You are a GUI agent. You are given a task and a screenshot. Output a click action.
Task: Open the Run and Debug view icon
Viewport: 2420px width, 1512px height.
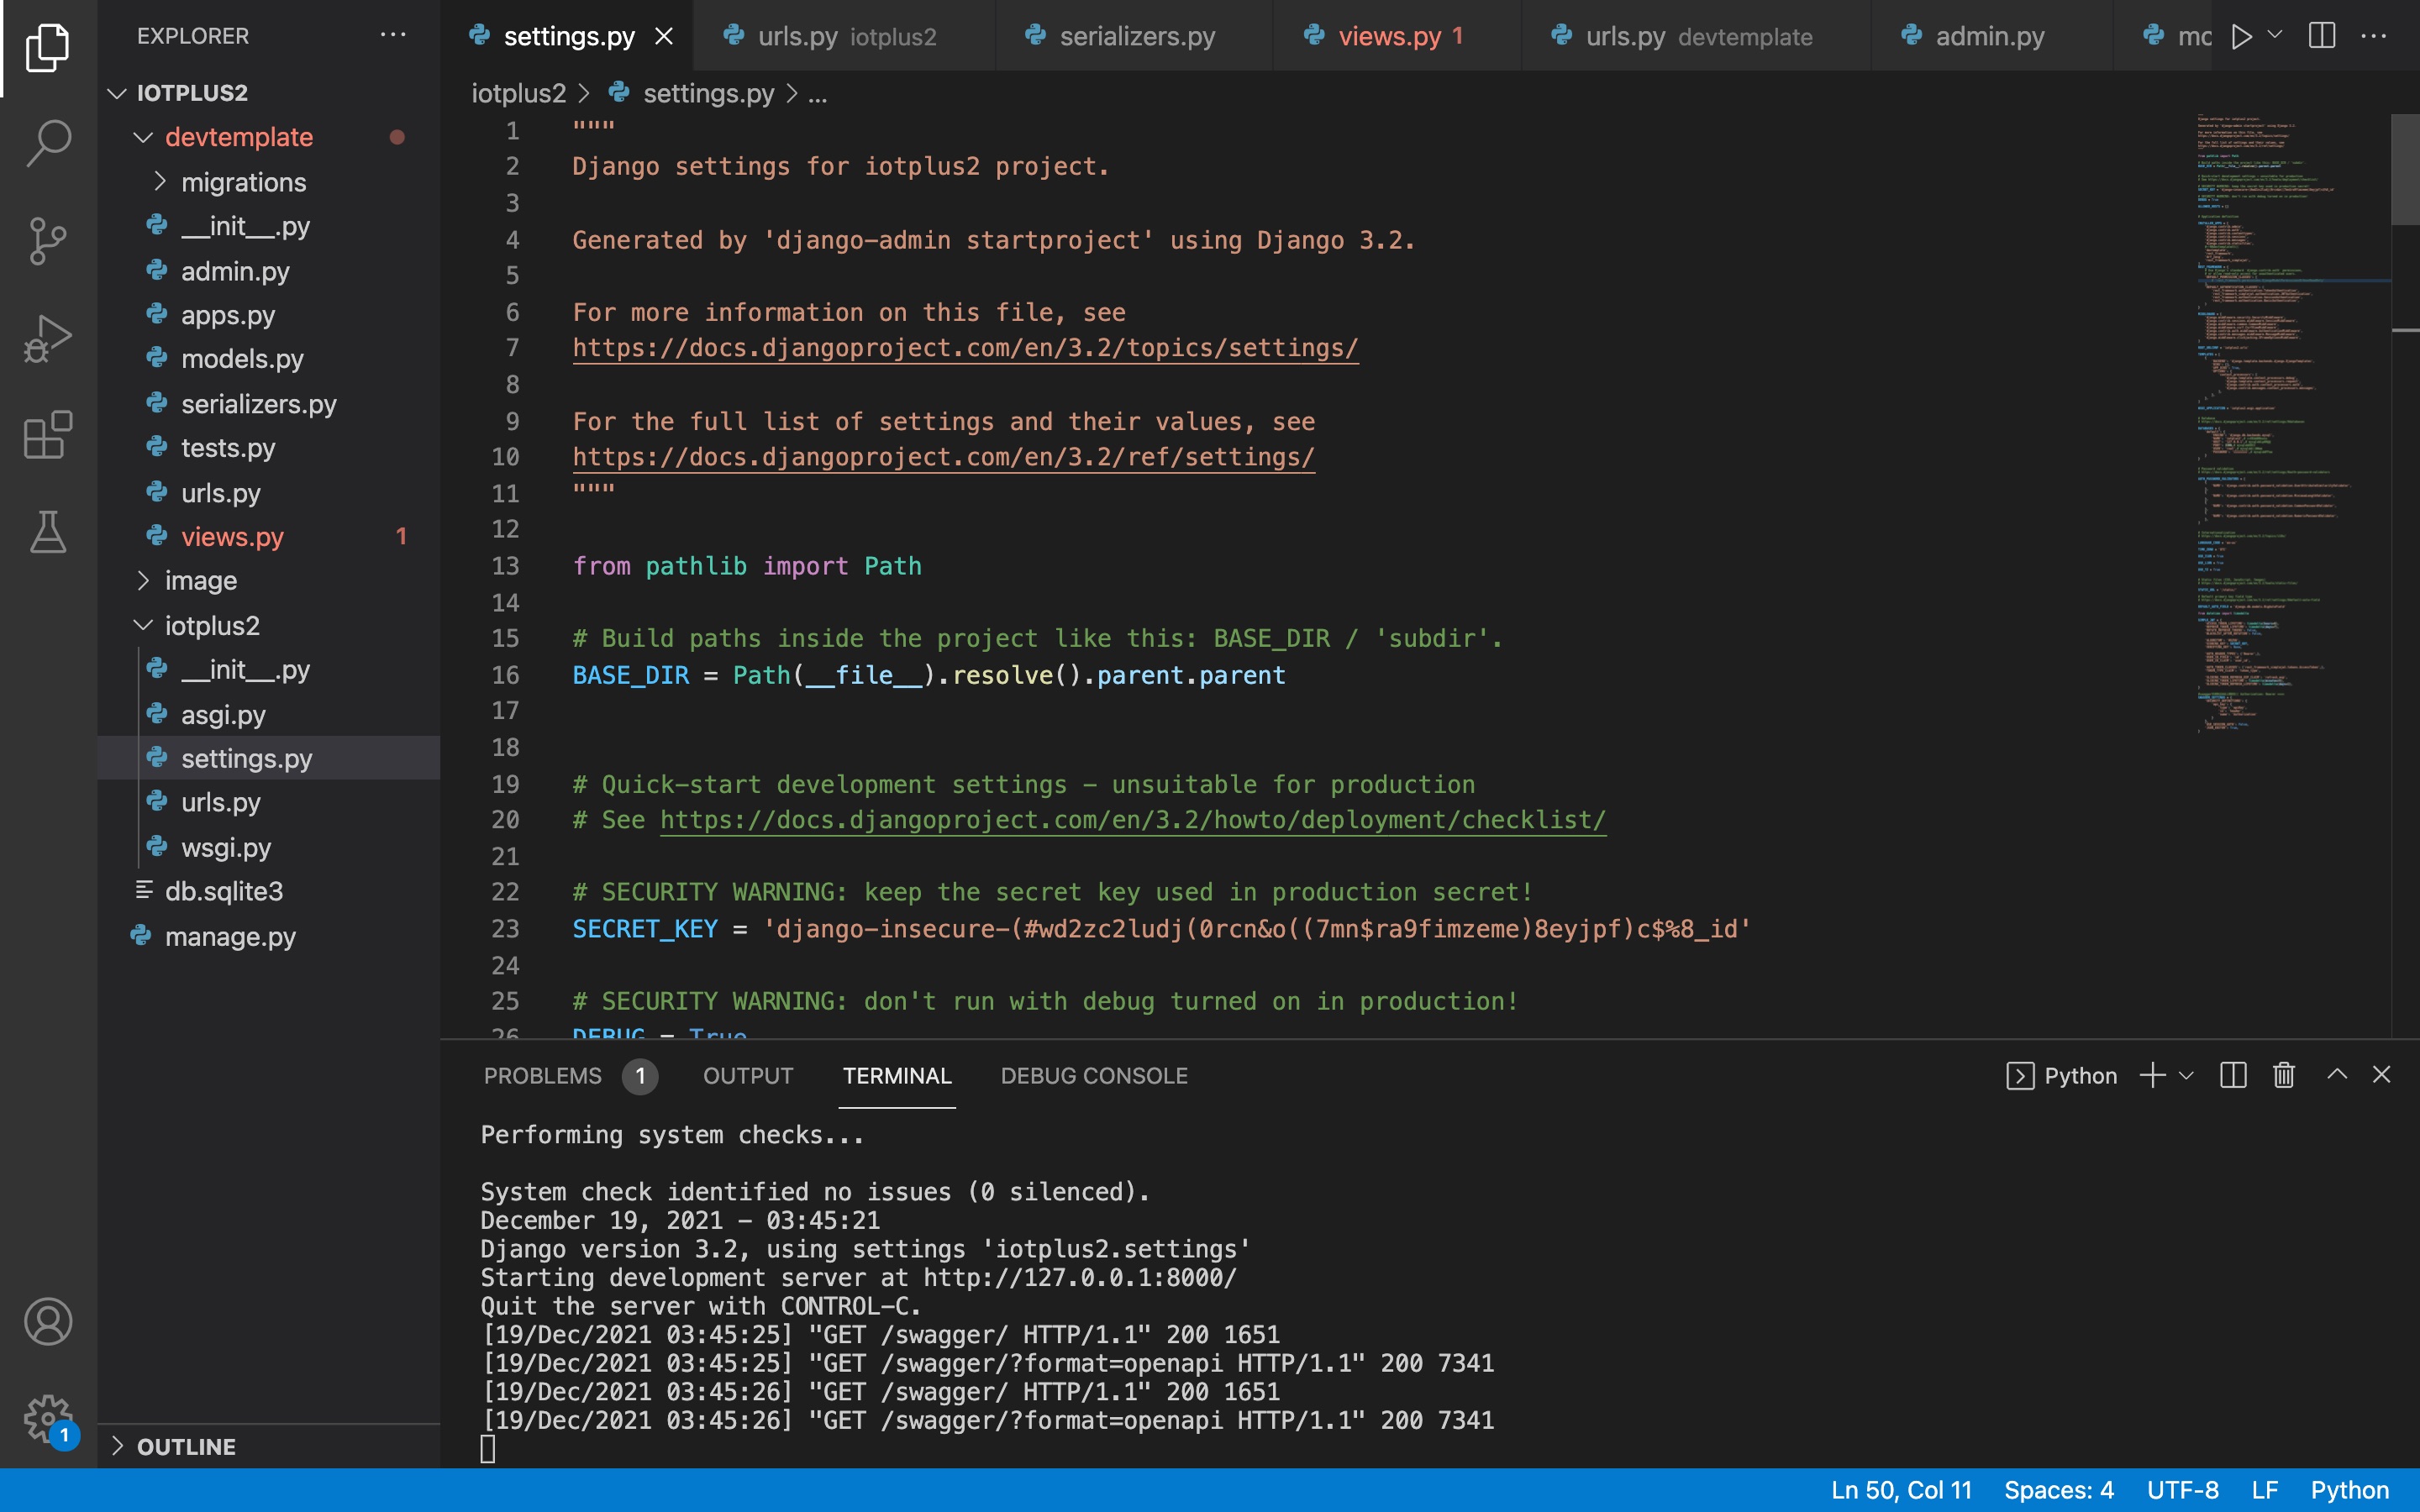[x=48, y=338]
